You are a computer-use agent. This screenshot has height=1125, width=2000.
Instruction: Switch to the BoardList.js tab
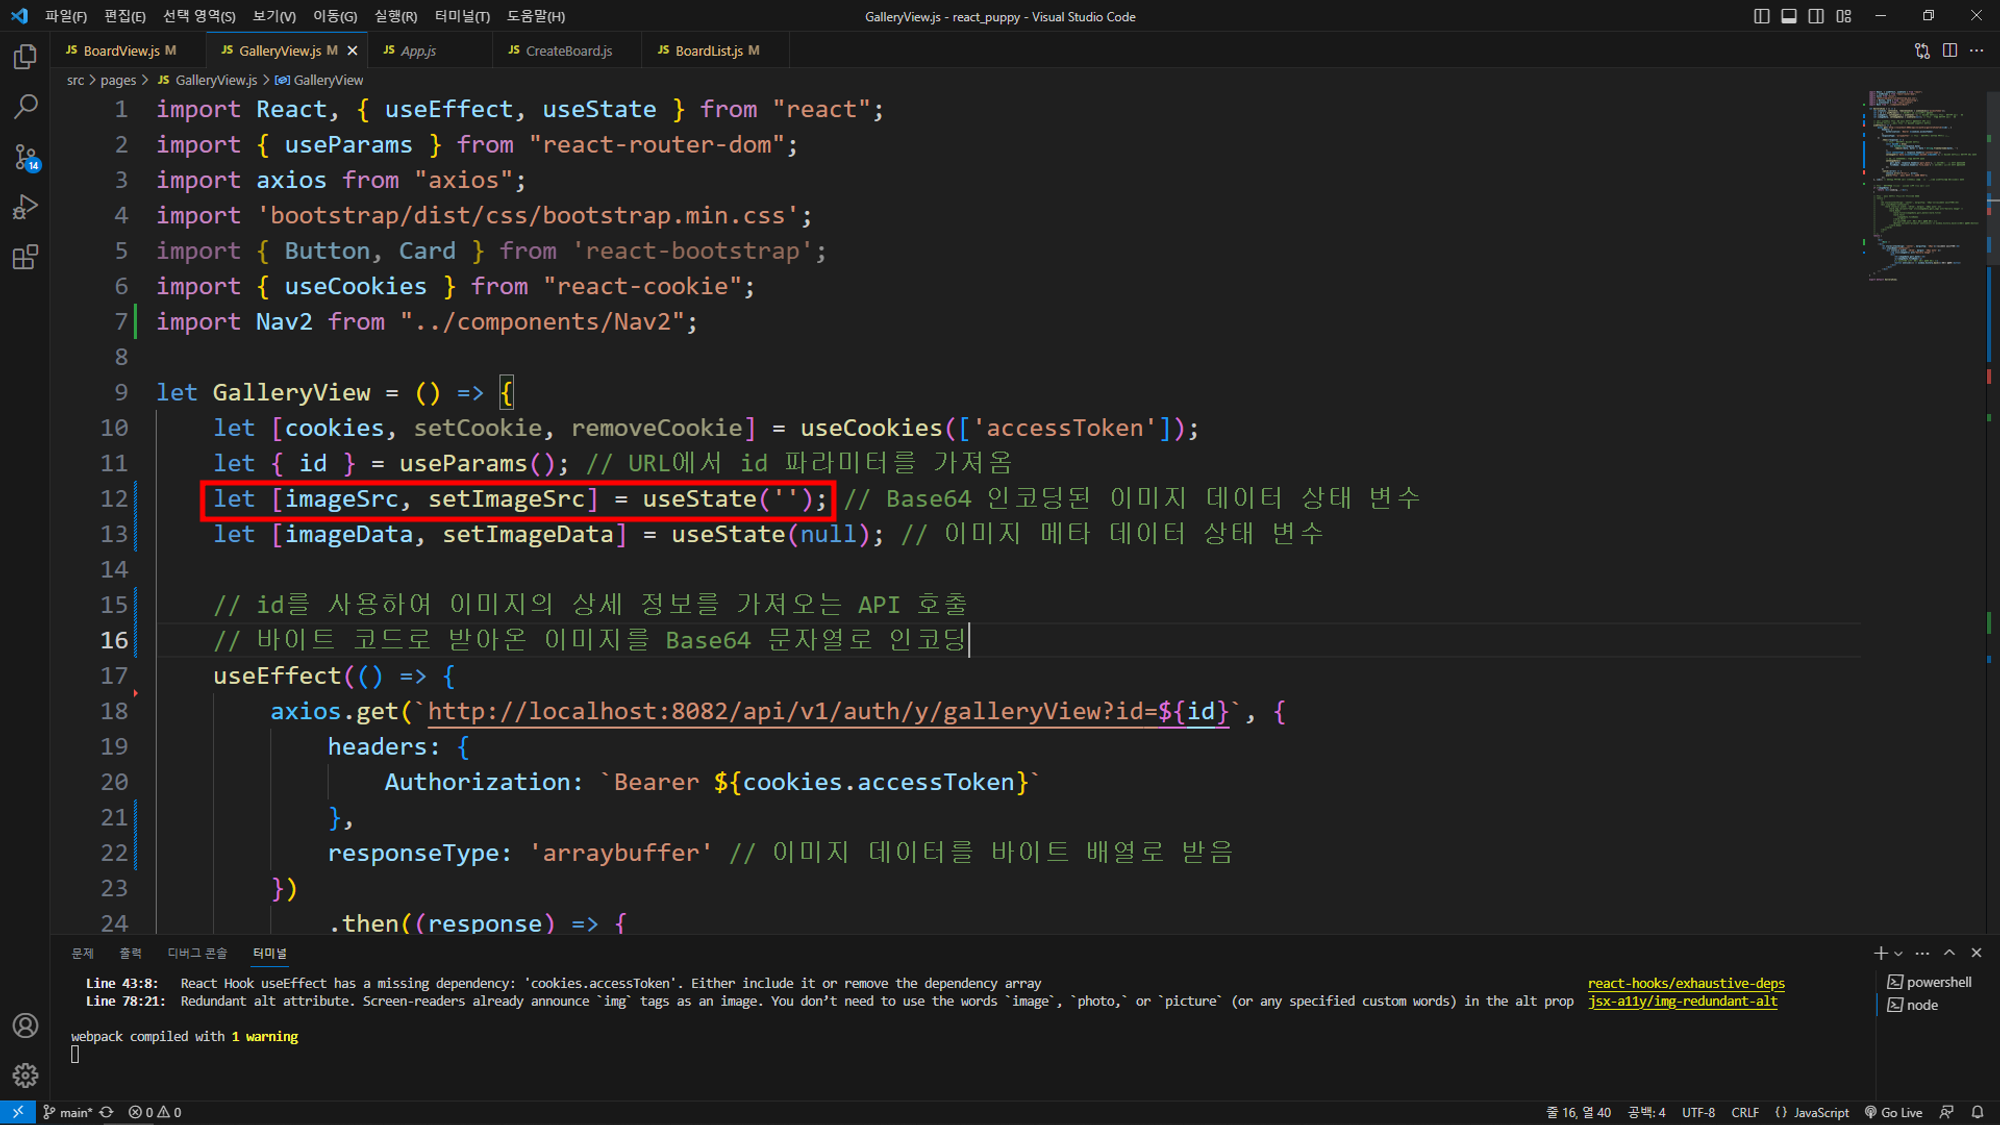708,50
